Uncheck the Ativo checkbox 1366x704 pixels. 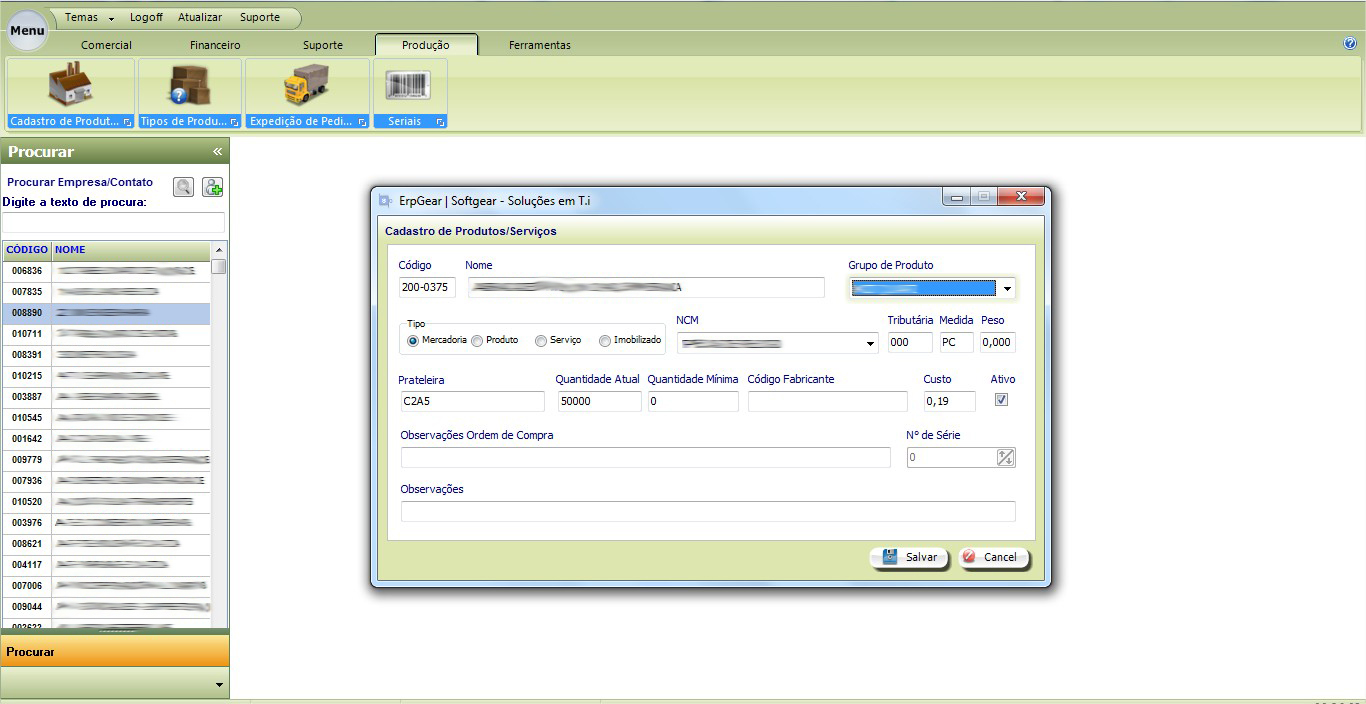coord(1001,400)
